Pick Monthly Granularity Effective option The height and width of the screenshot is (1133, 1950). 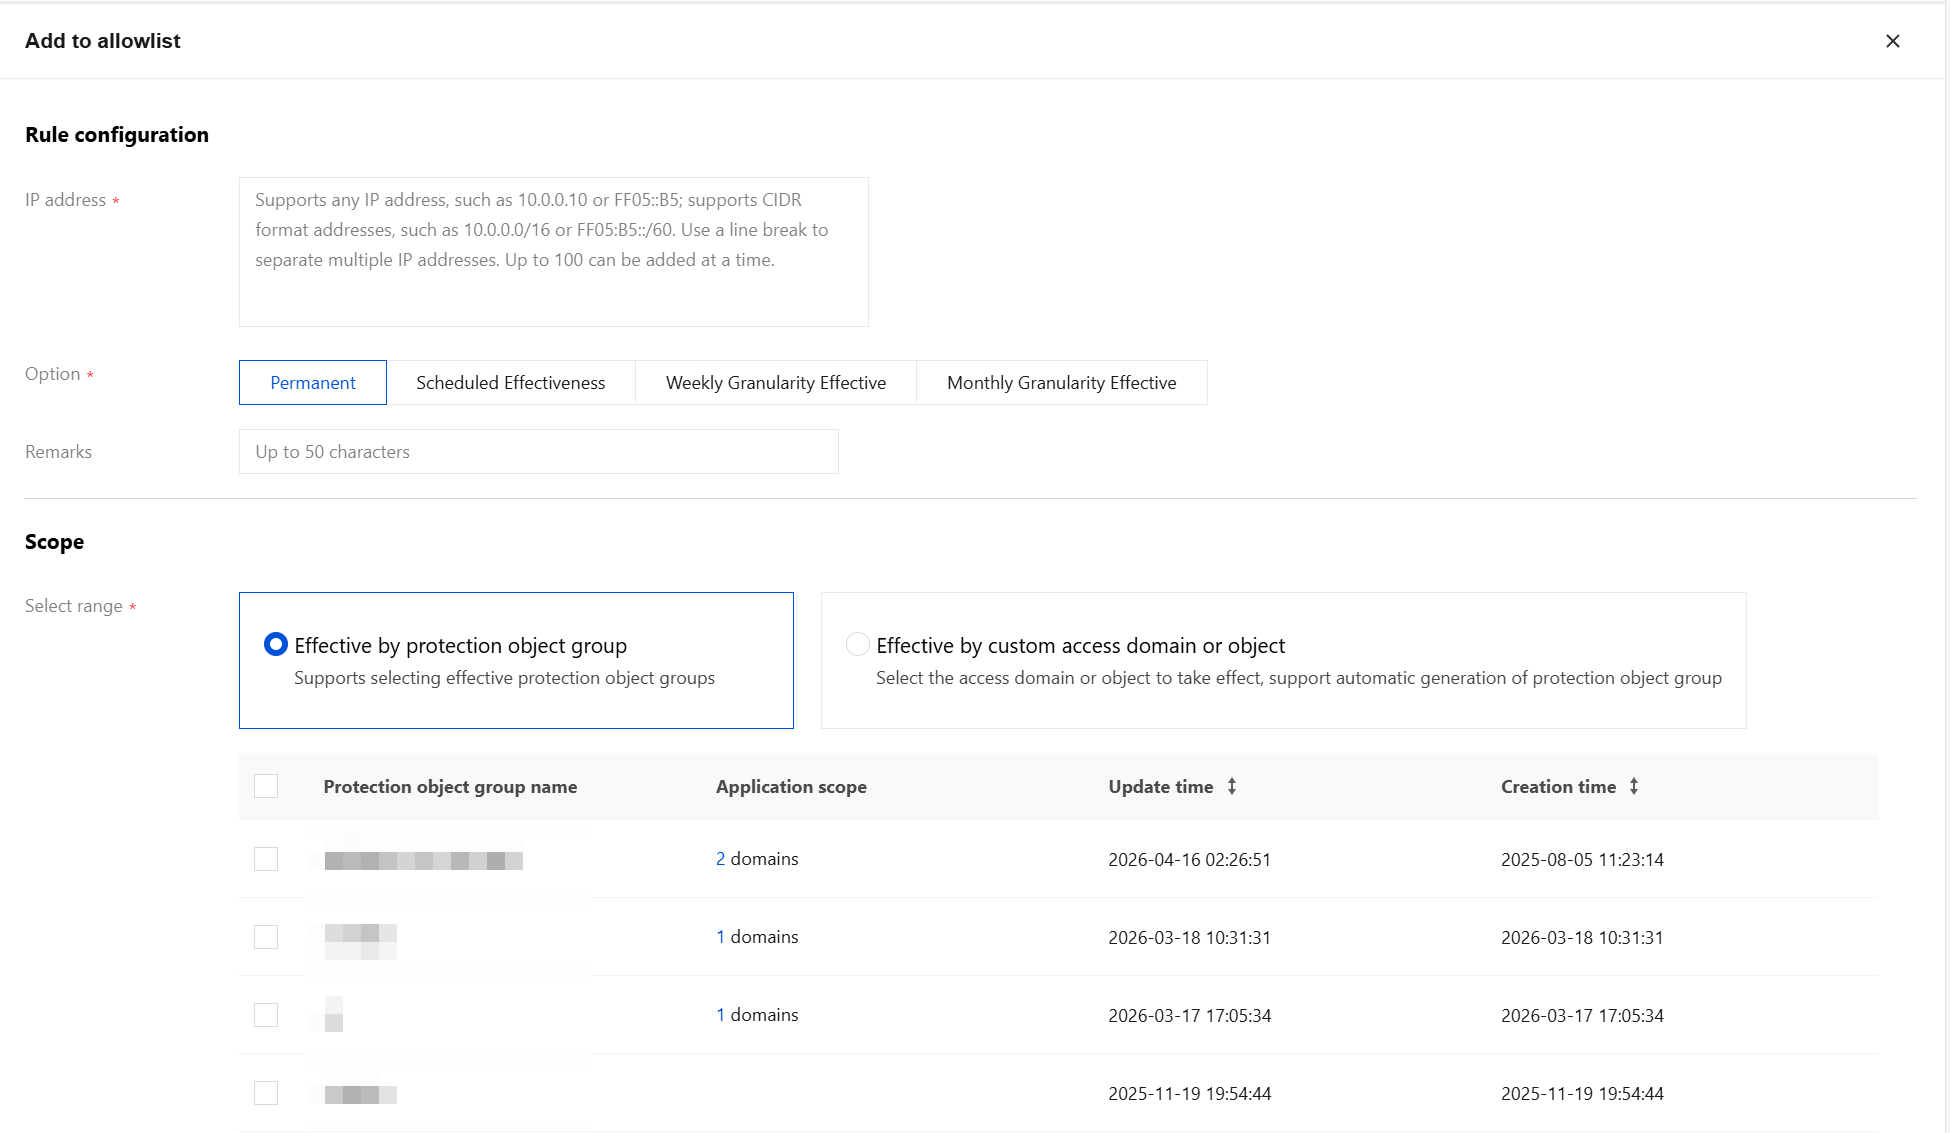click(x=1061, y=383)
